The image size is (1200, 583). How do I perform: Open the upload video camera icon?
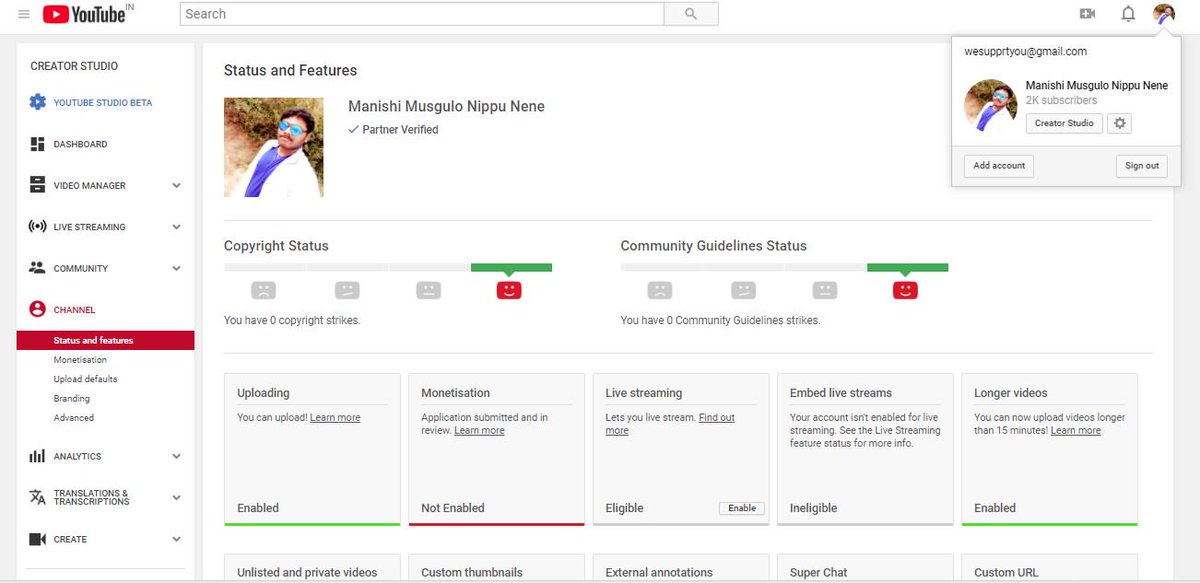(1087, 14)
